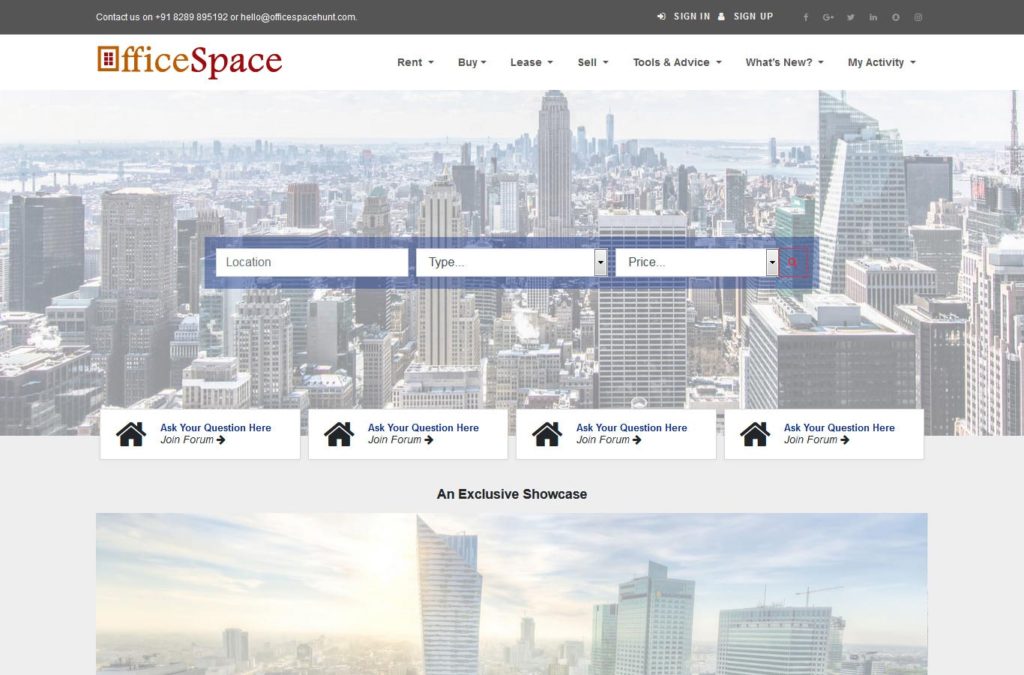Click the arrow icon beside Sign In
The height and width of the screenshot is (675, 1024).
(661, 17)
